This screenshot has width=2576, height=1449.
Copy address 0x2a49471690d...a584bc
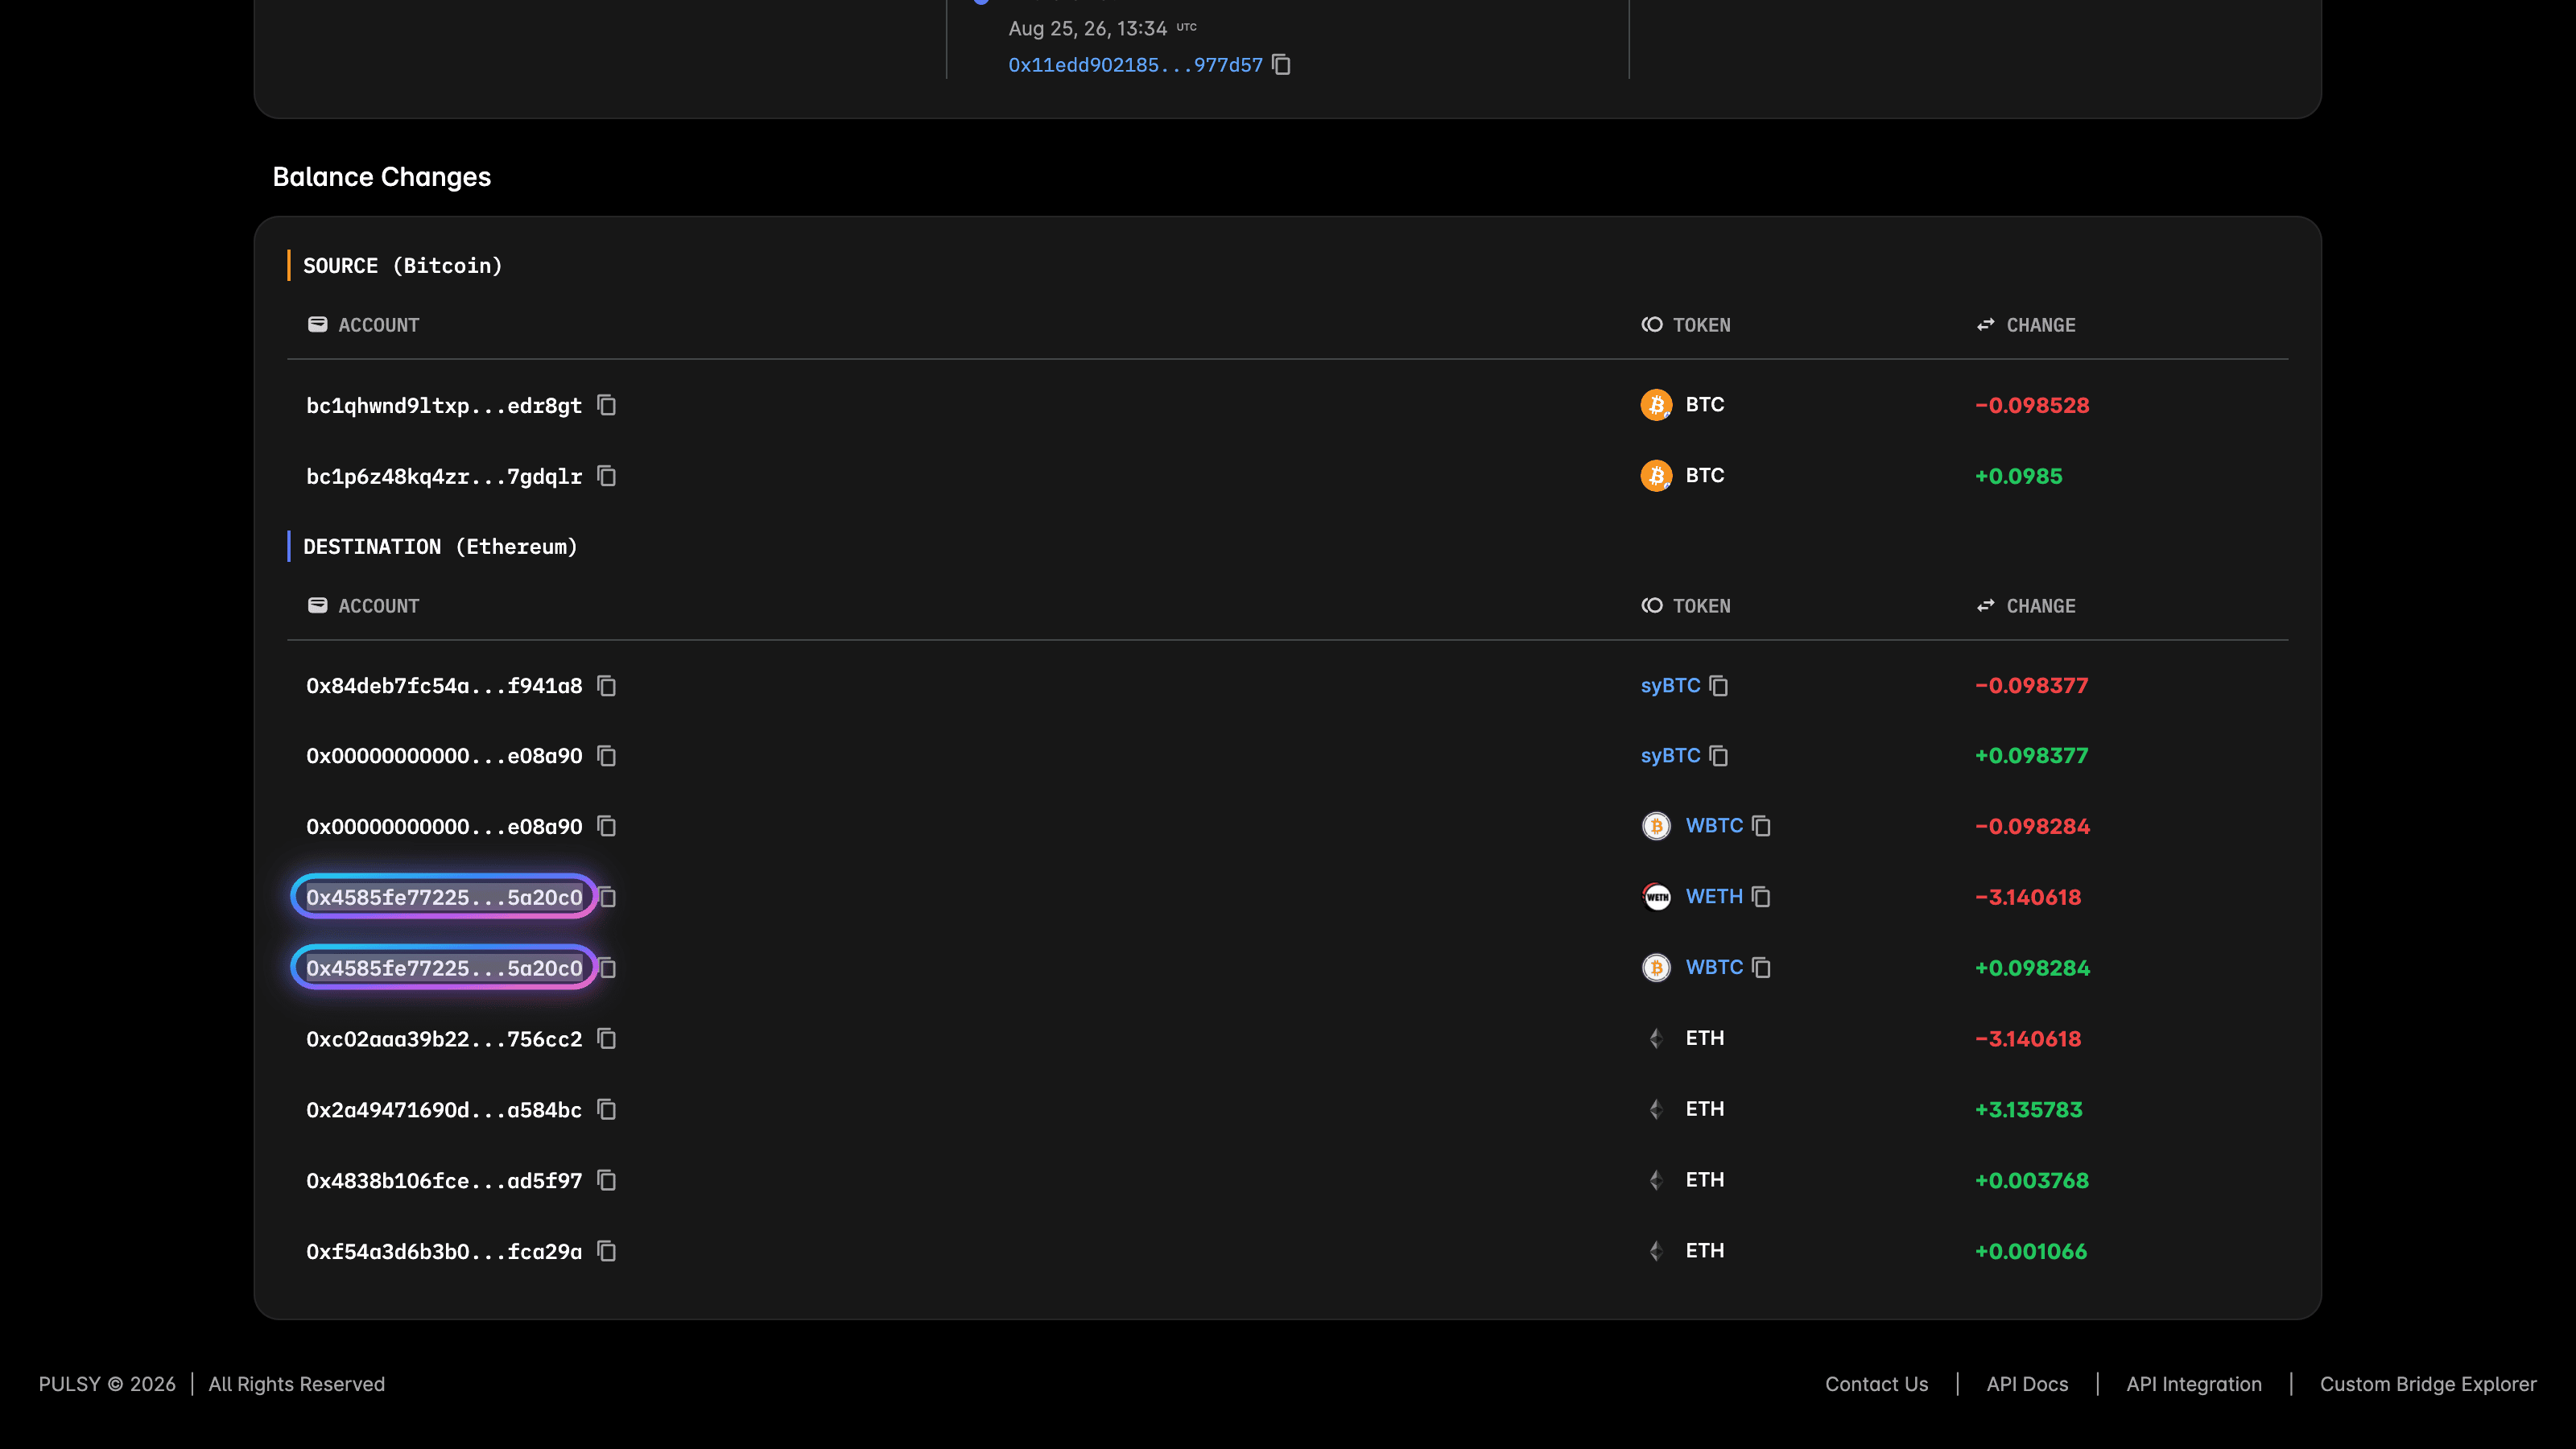[x=606, y=1109]
